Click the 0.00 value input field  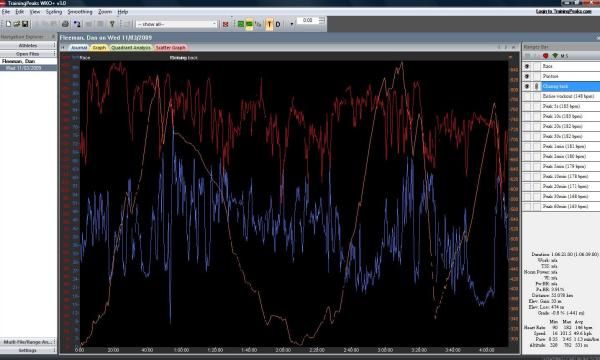click(307, 20)
